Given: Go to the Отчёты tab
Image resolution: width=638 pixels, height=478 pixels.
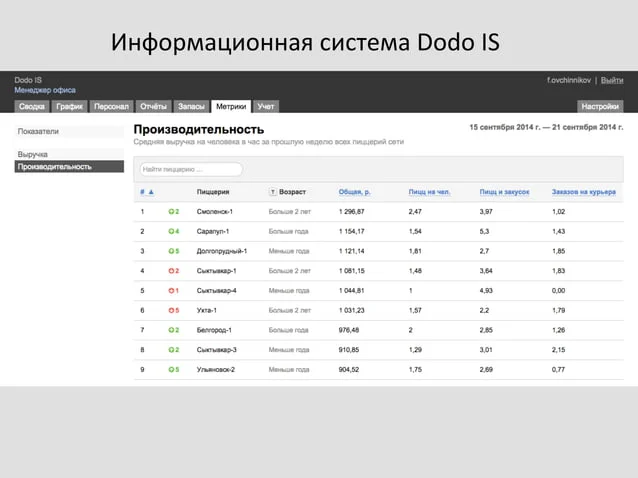Looking at the screenshot, I should (153, 107).
